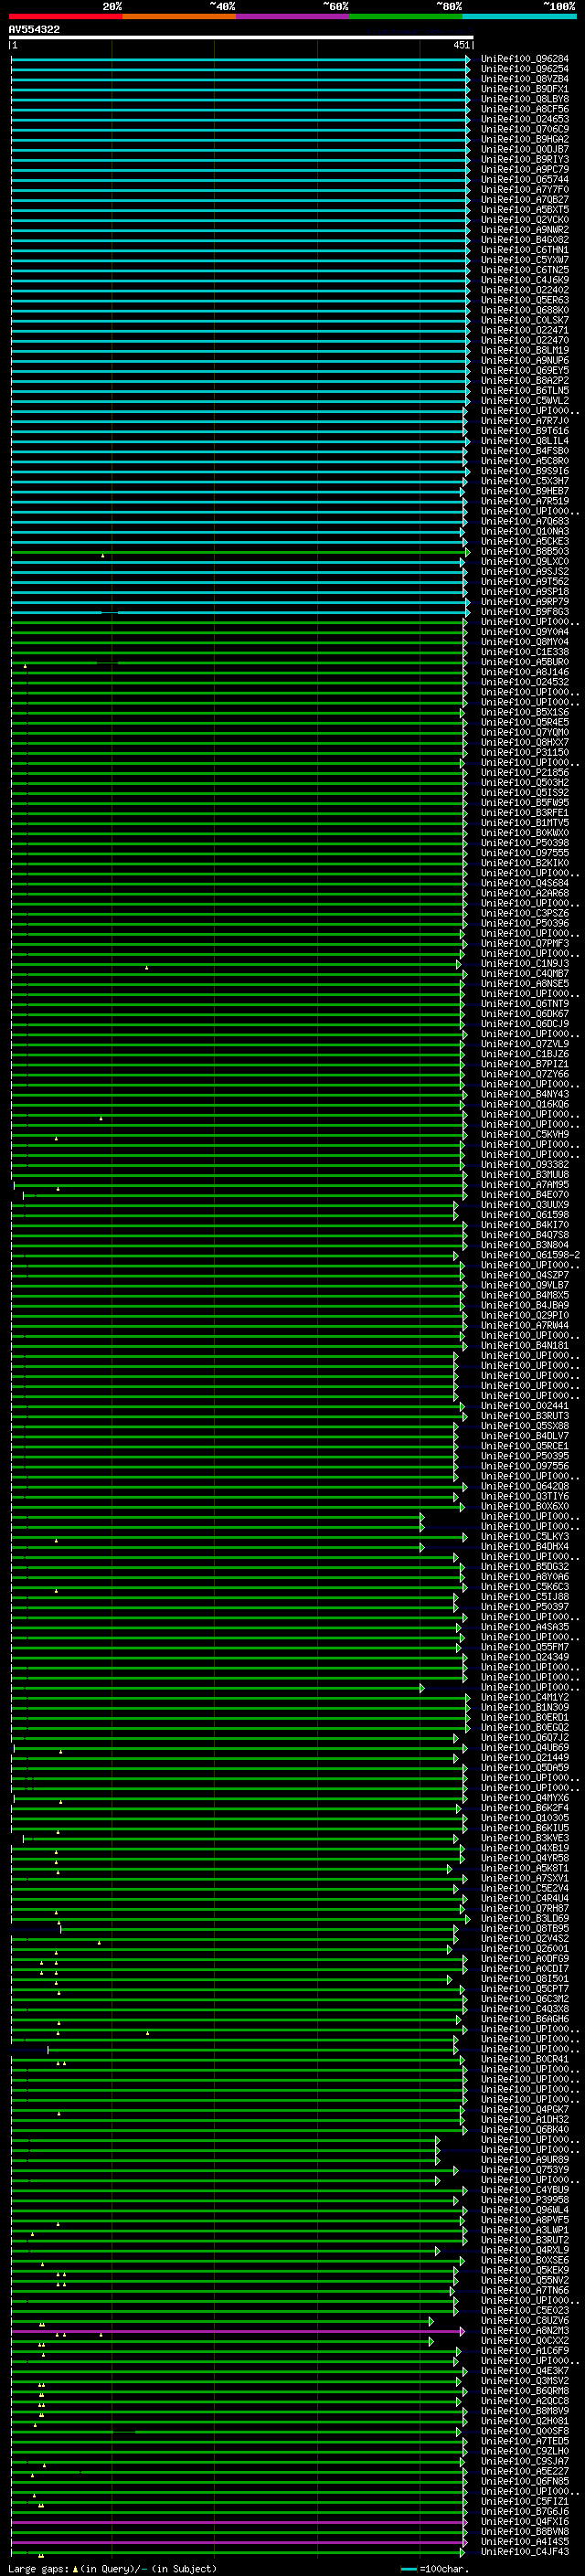Select the UniRef100_P39958 label

tap(524, 2199)
